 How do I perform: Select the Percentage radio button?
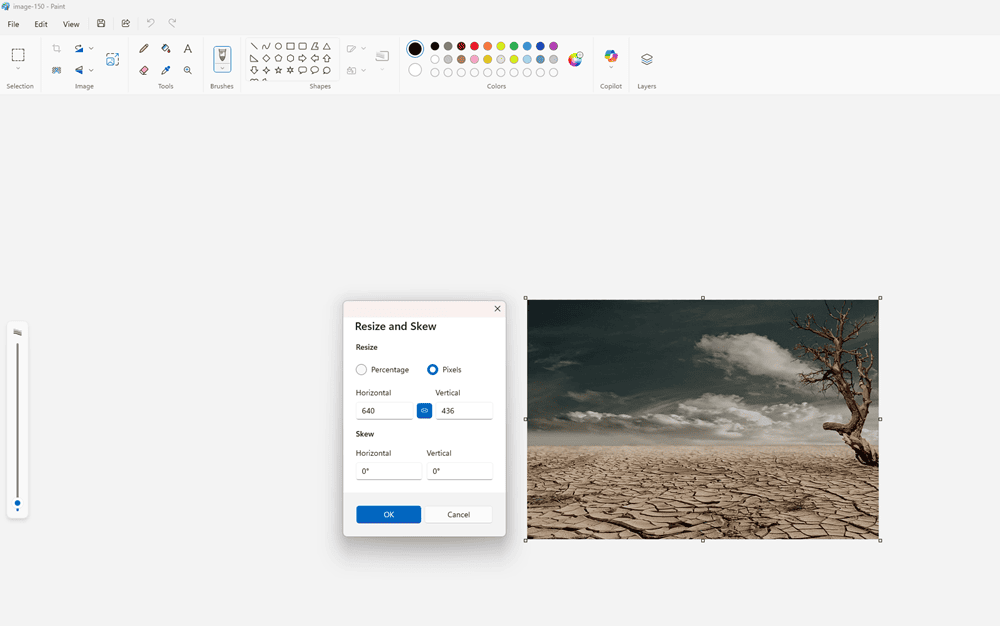point(362,370)
